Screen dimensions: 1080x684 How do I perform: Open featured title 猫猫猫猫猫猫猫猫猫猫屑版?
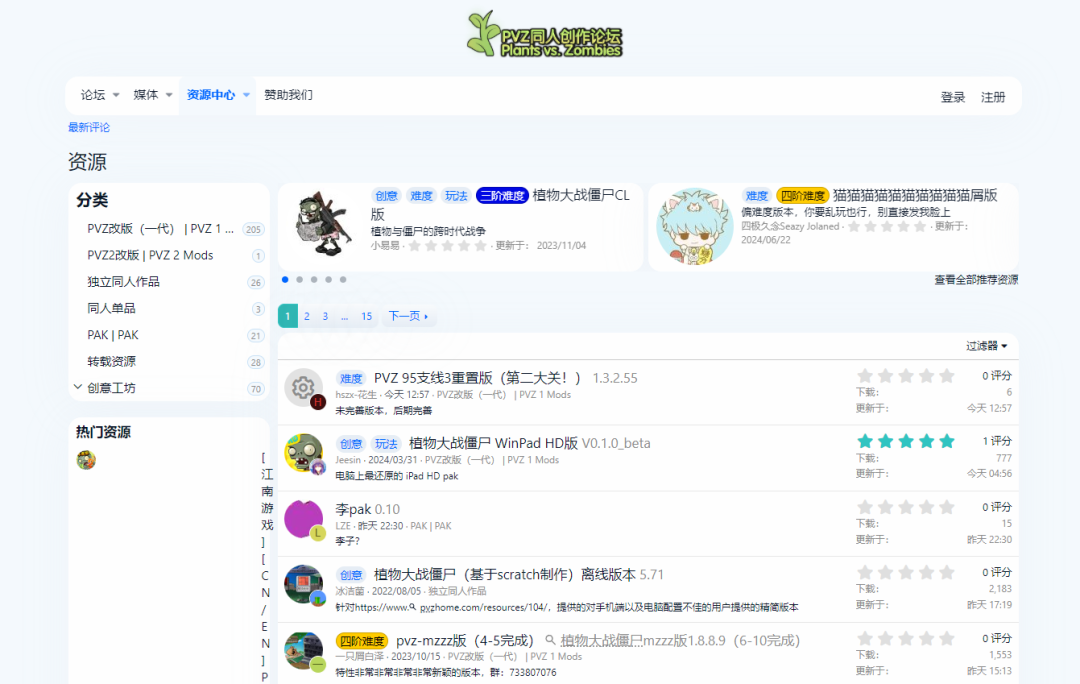915,196
